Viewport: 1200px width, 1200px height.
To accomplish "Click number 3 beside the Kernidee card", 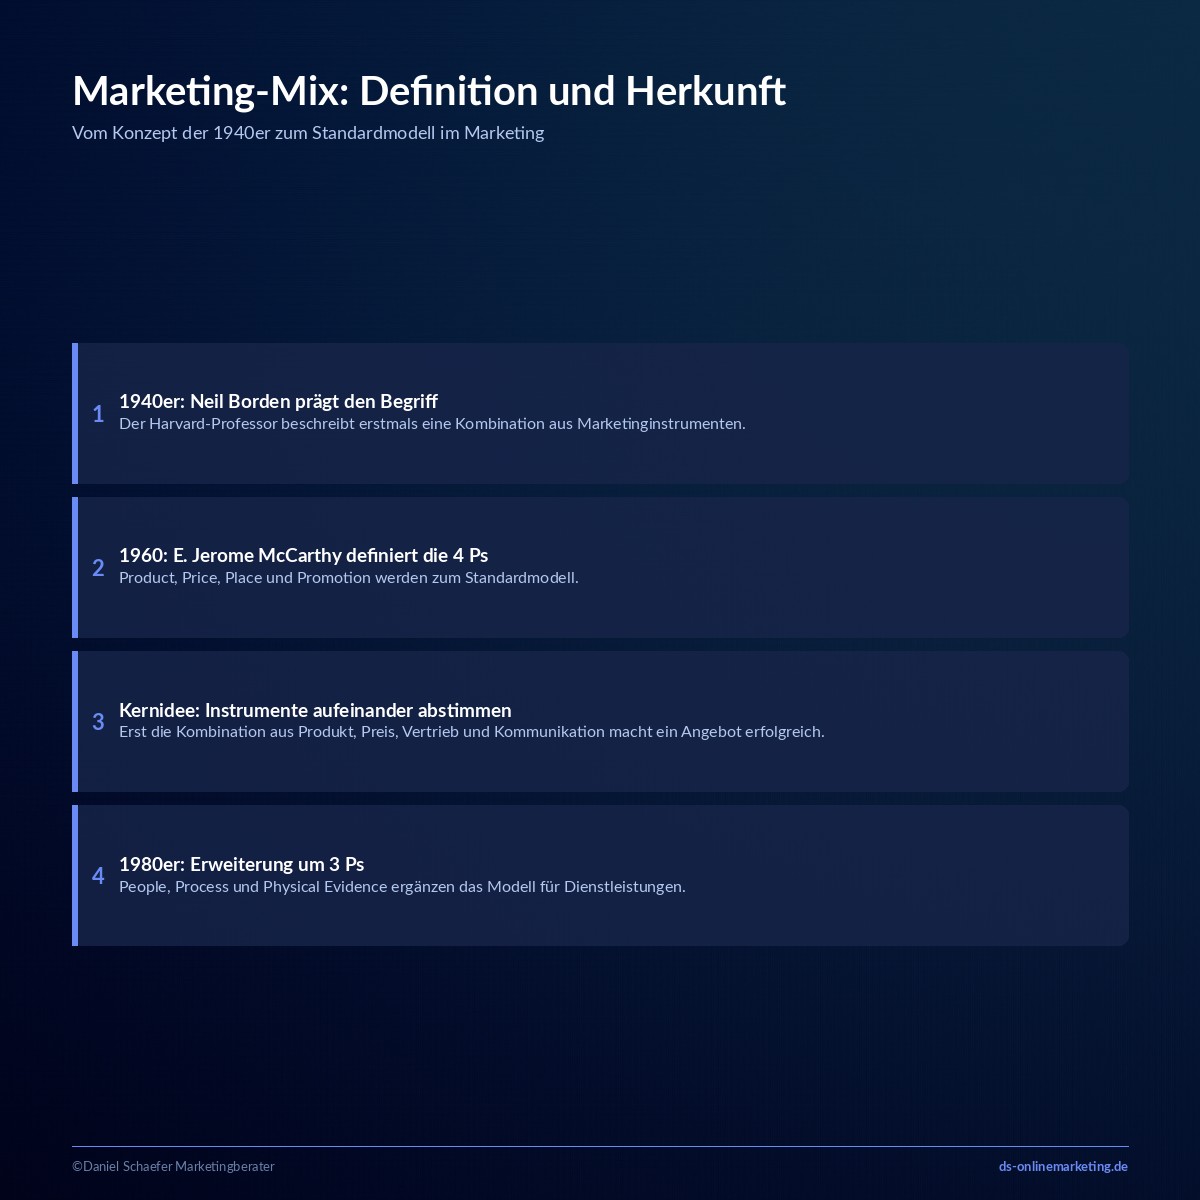I will [98, 722].
